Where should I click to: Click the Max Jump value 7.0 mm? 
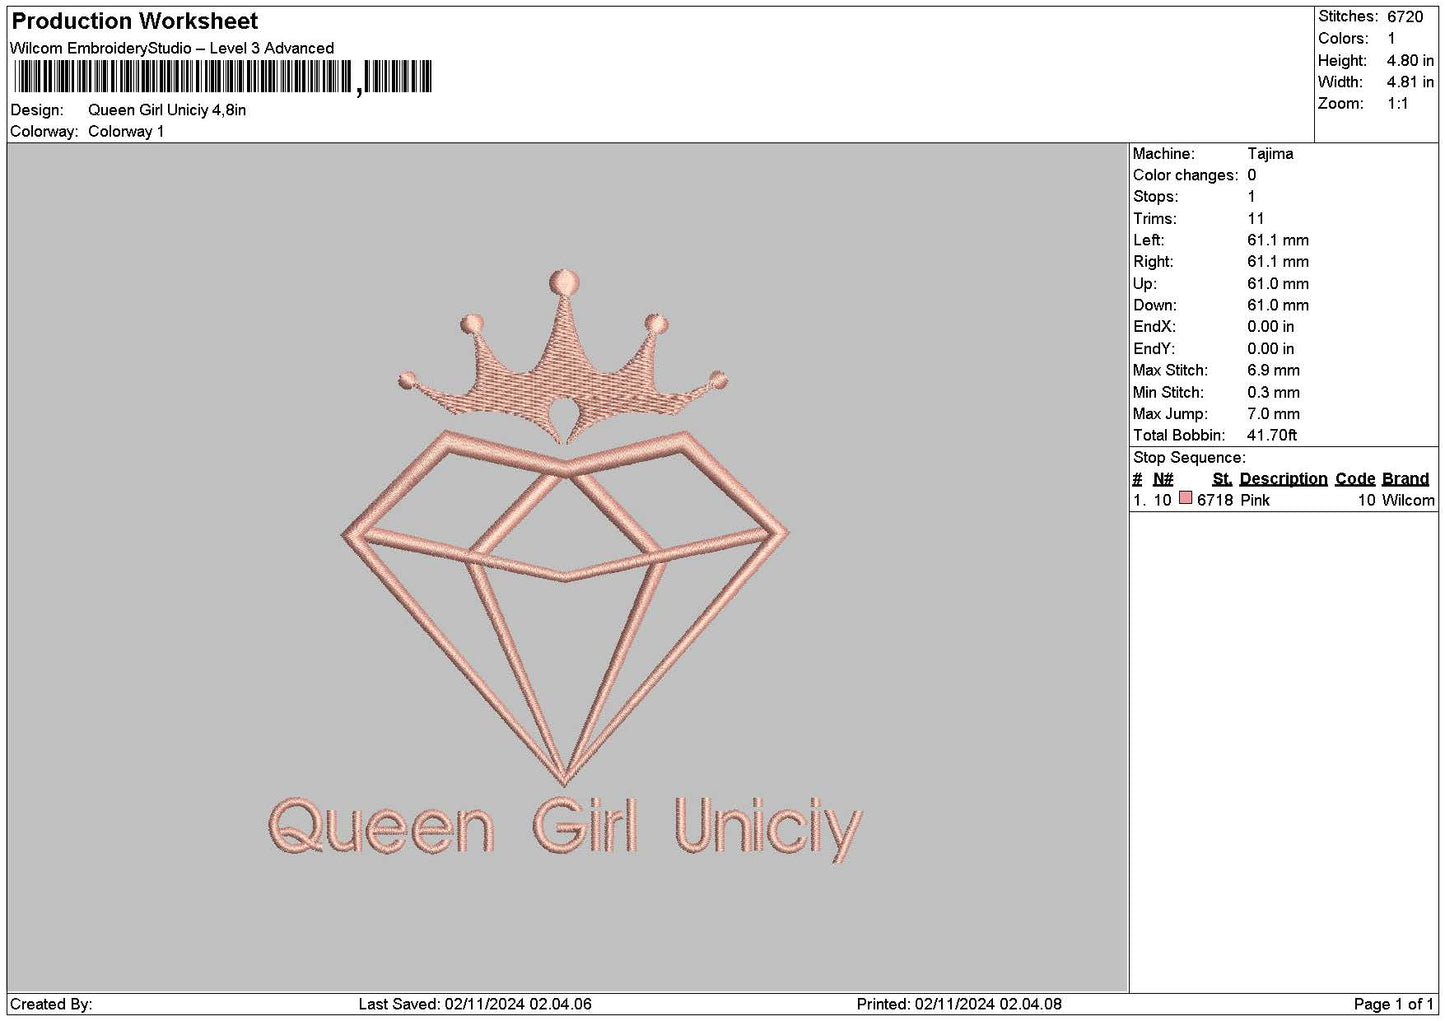(x=1273, y=414)
